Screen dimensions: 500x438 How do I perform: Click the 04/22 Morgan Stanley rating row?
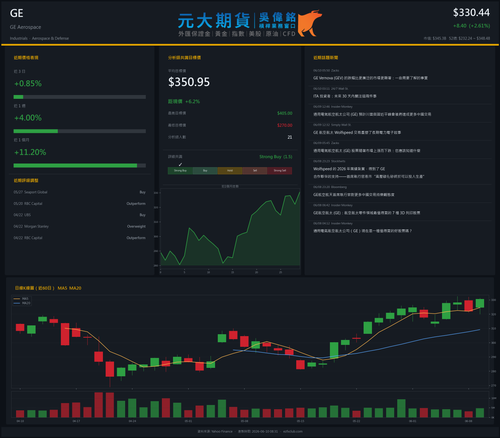80,226
